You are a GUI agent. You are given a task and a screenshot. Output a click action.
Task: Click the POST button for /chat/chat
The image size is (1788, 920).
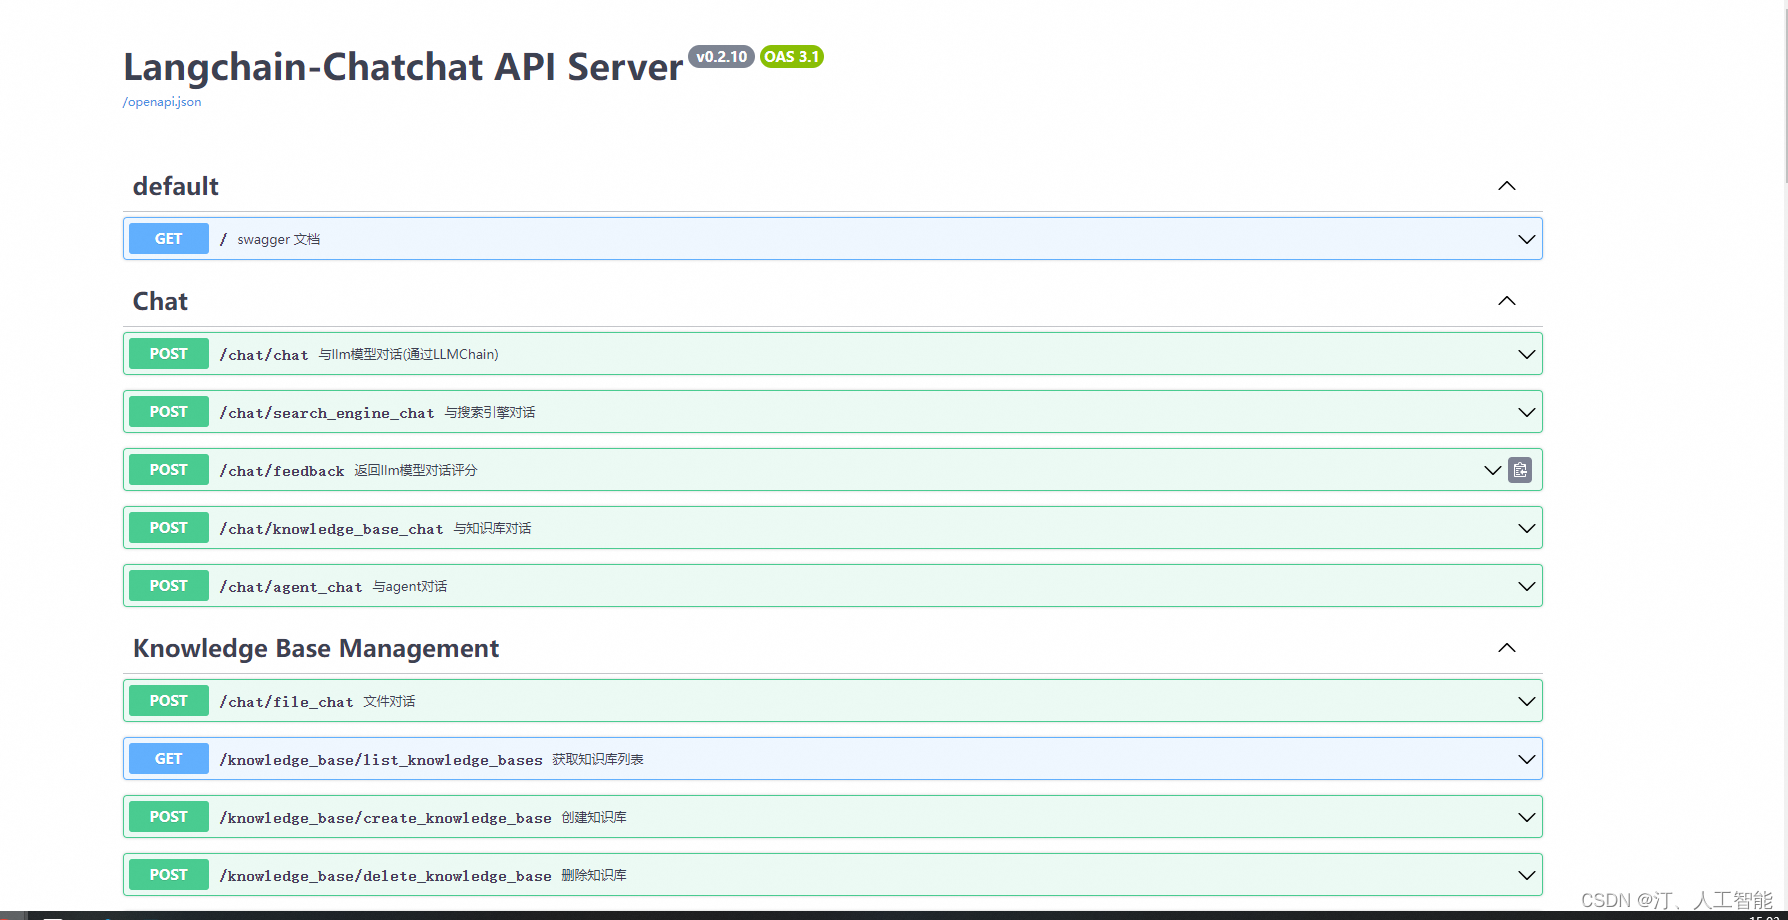pyautogui.click(x=169, y=354)
